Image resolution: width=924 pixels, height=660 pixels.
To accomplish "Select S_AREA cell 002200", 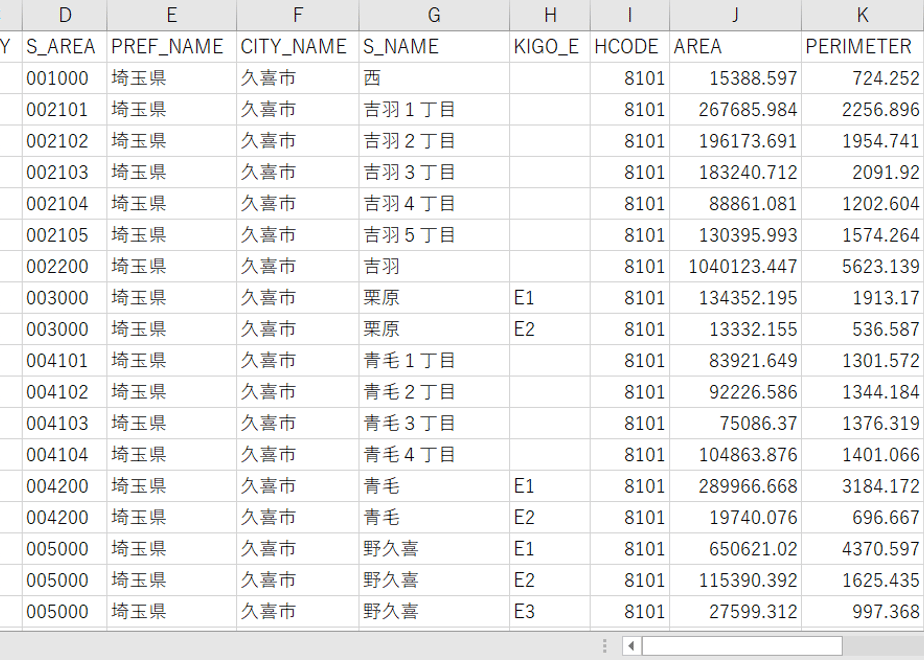I will (65, 266).
